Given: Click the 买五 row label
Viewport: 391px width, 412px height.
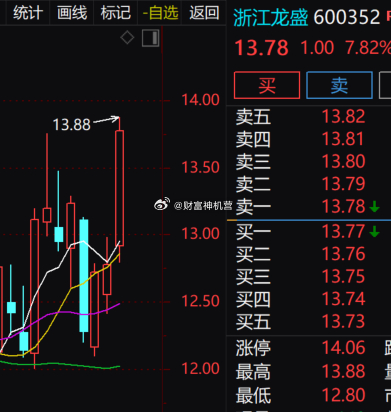Looking at the screenshot, I should point(253,322).
